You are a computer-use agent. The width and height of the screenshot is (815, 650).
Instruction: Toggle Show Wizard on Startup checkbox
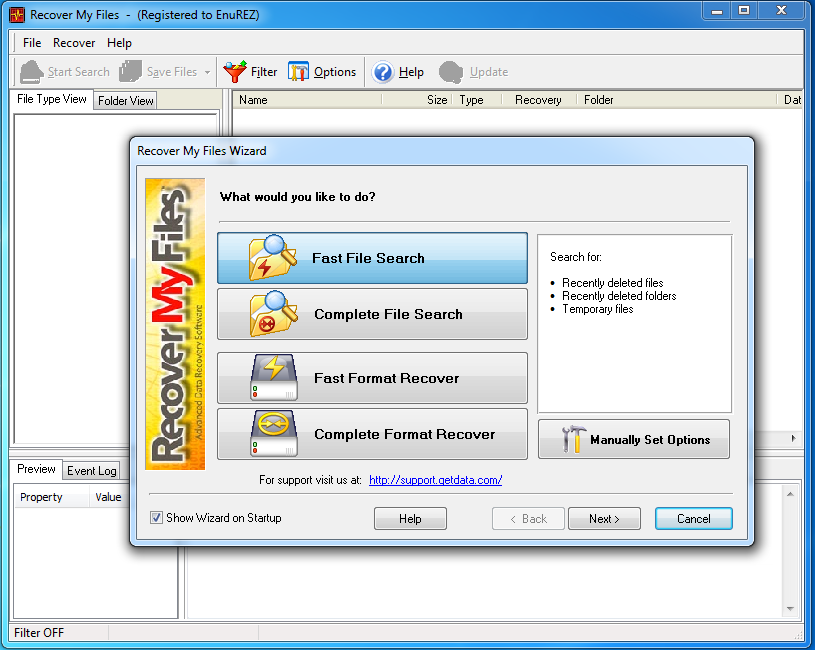point(156,518)
